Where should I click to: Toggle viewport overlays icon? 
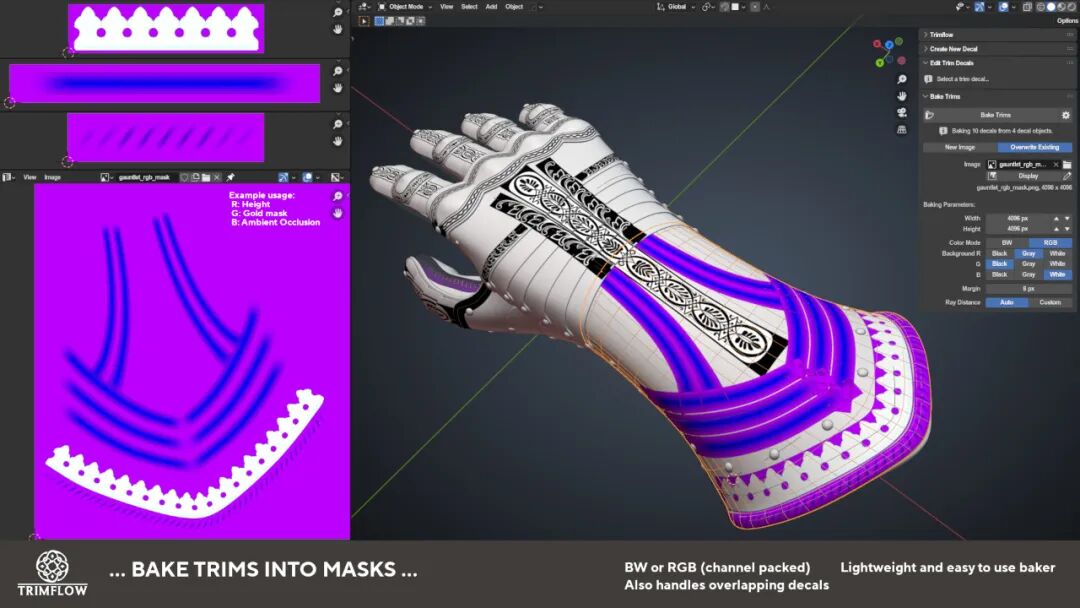1004,7
